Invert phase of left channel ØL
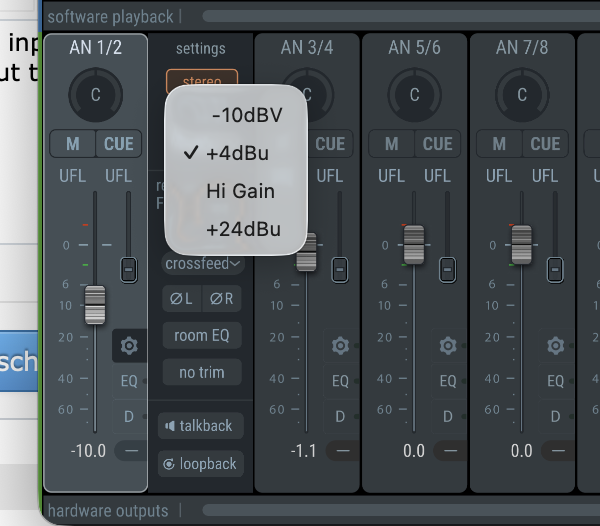600x526 pixels. click(x=182, y=298)
